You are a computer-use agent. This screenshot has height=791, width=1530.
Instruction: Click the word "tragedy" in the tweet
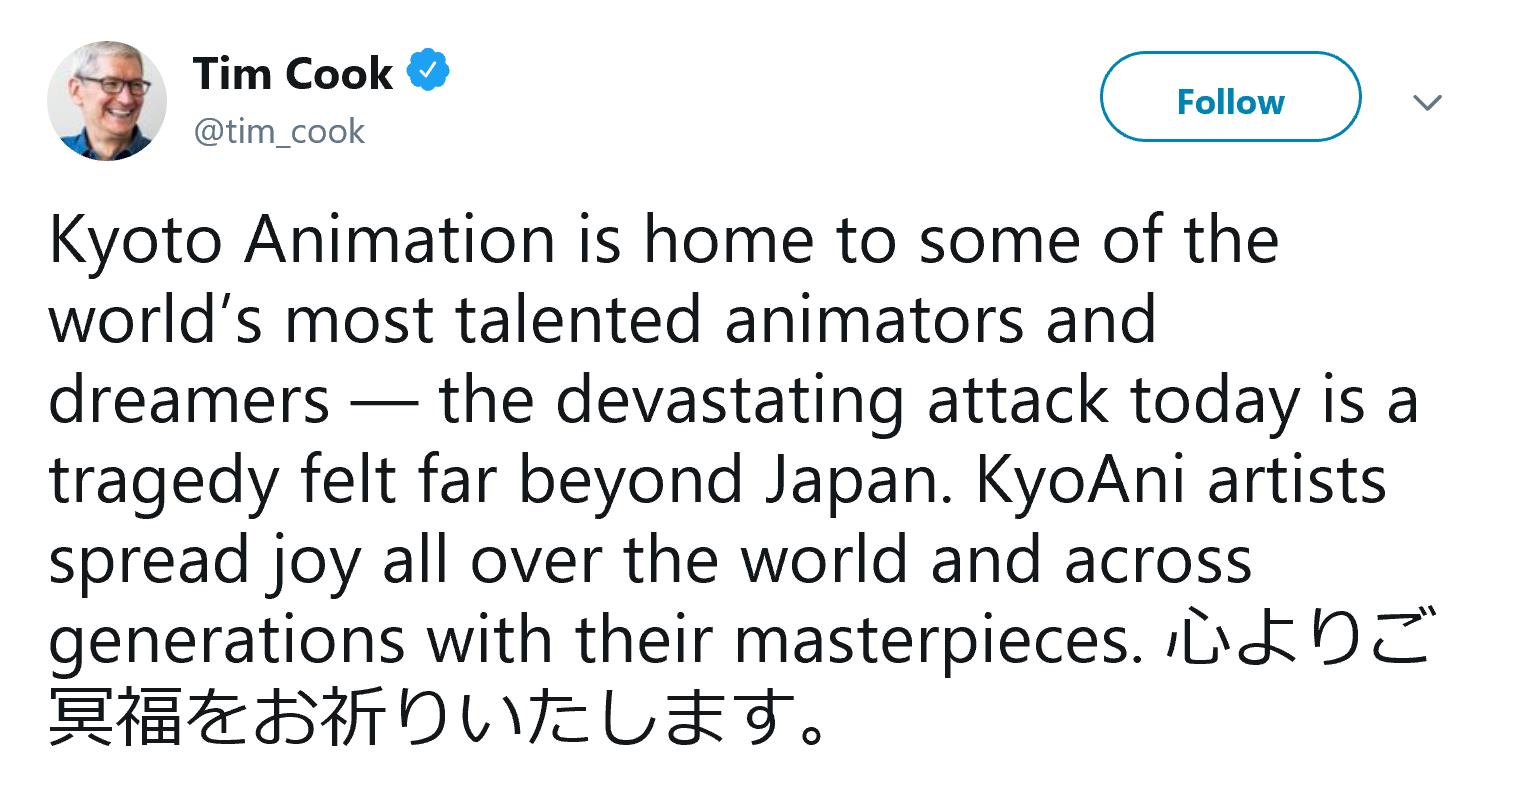(x=167, y=483)
